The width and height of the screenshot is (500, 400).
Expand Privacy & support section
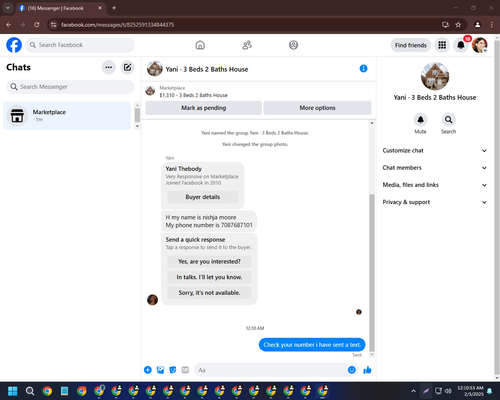point(435,202)
